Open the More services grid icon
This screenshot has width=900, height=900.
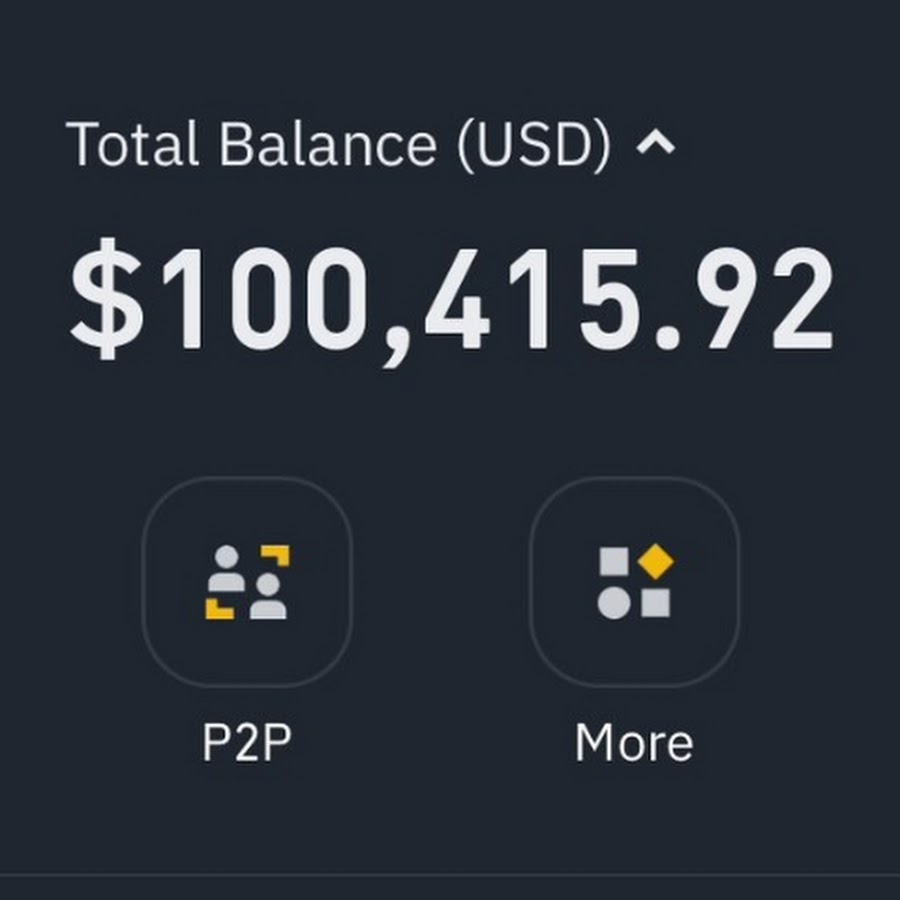point(635,581)
